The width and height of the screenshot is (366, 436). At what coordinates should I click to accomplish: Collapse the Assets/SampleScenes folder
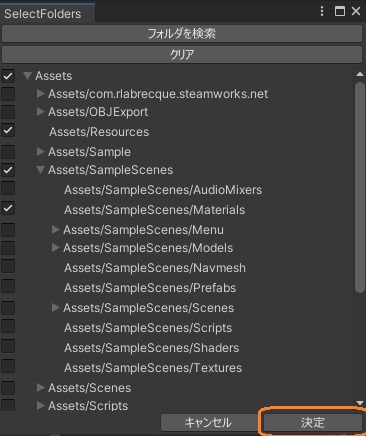click(40, 170)
